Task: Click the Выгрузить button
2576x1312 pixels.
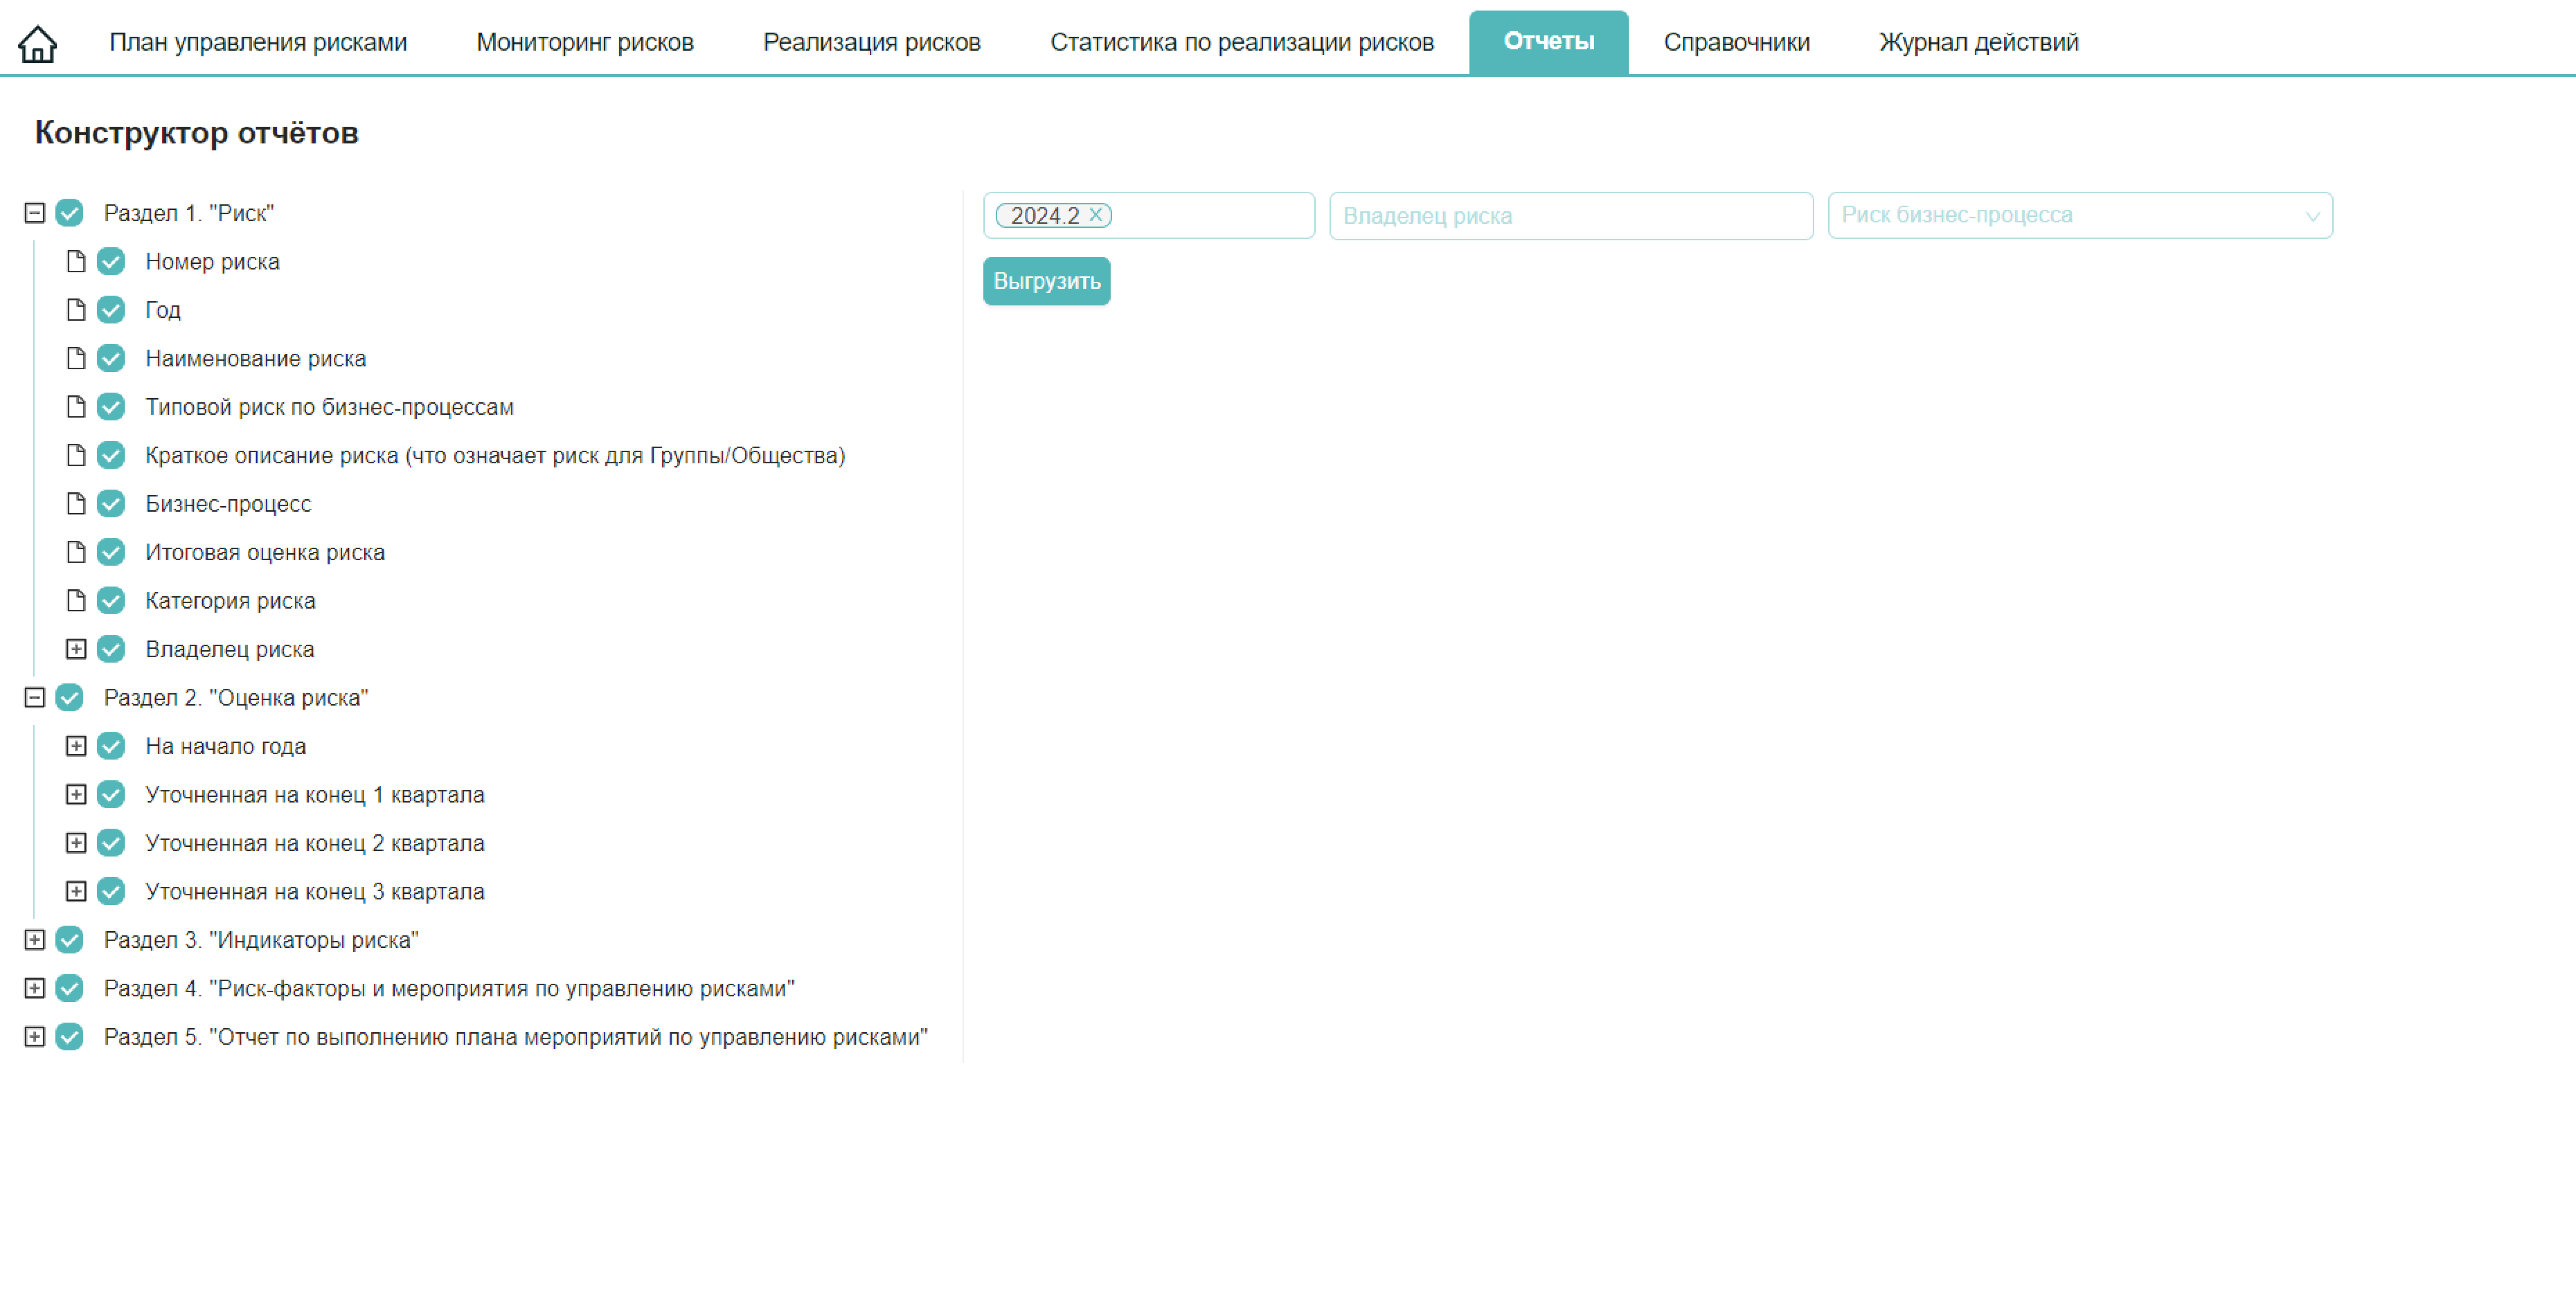Action: point(1047,281)
